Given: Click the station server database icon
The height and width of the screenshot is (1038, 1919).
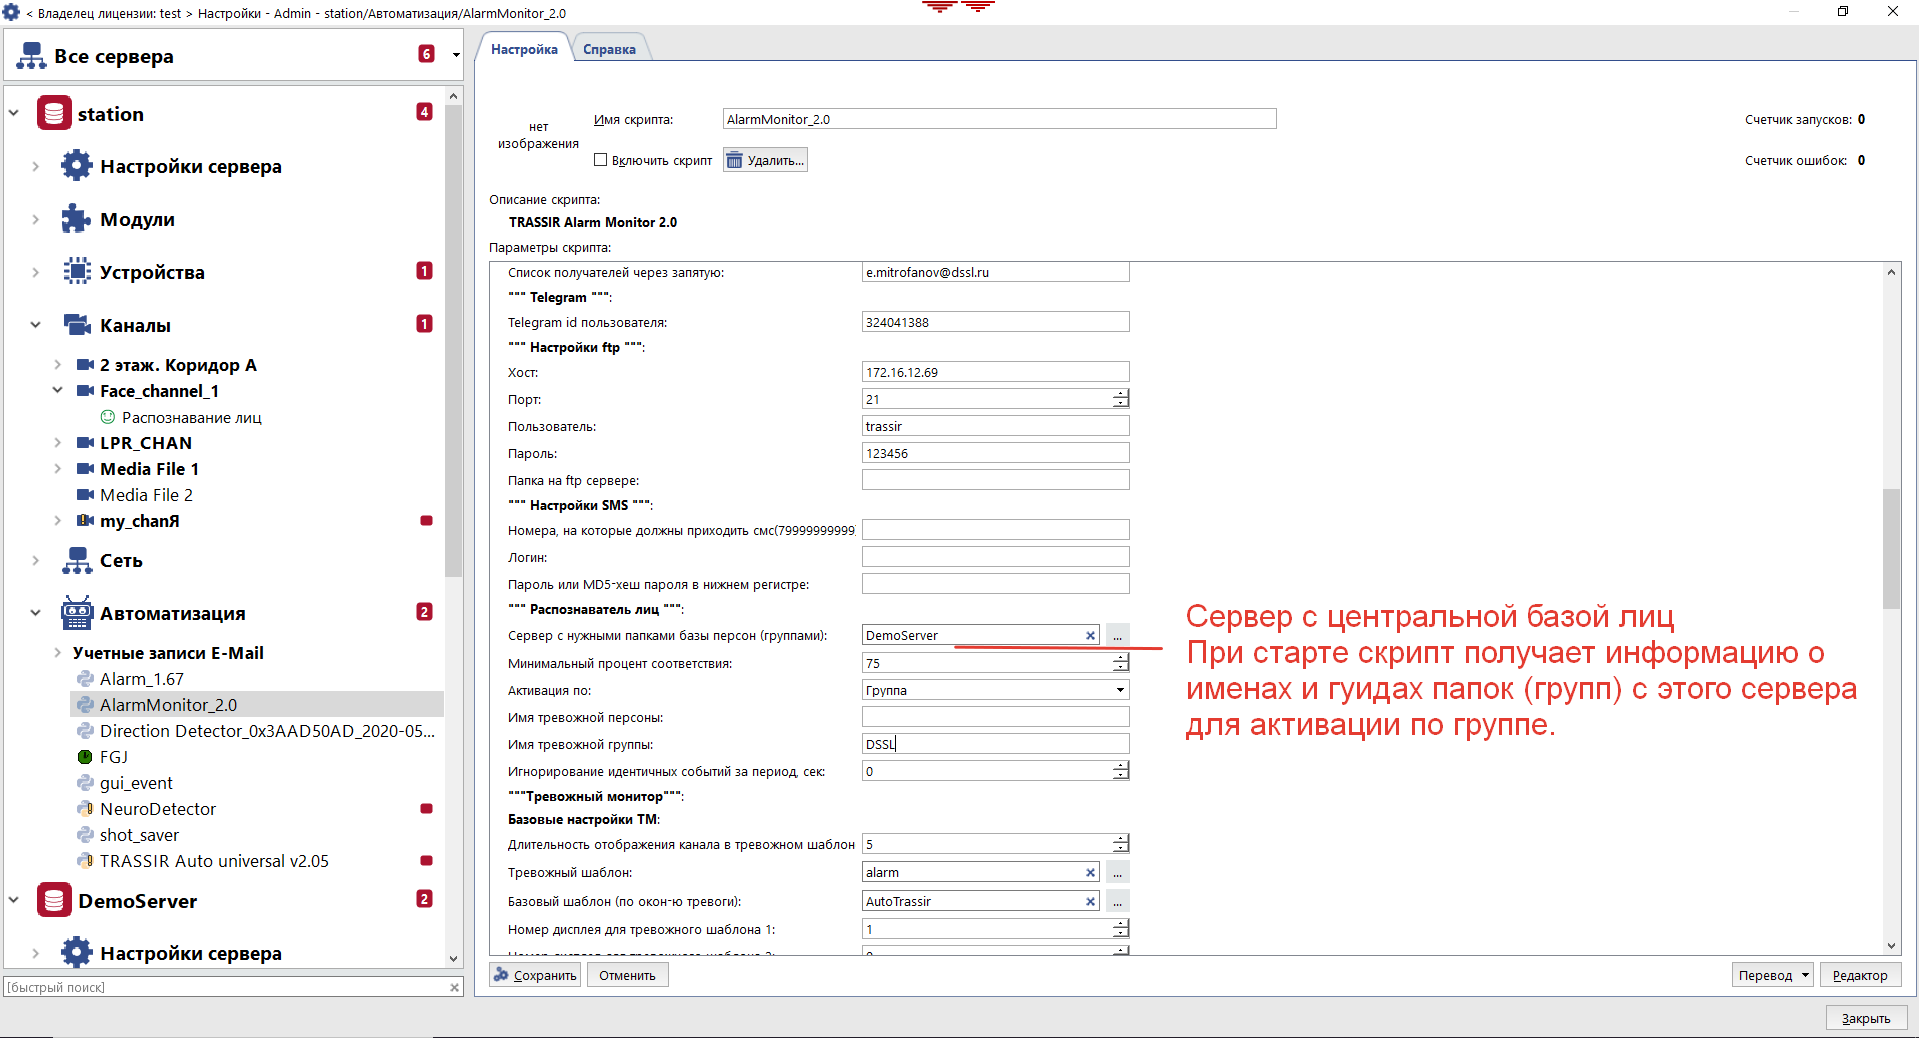Looking at the screenshot, I should coord(54,113).
